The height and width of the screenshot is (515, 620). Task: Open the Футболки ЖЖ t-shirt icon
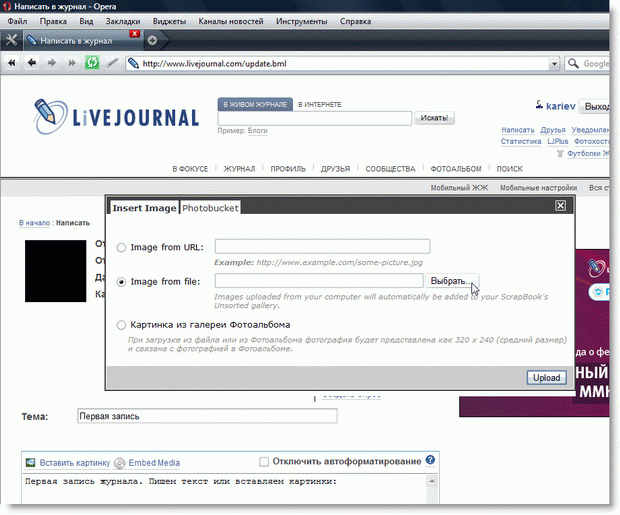tap(560, 153)
